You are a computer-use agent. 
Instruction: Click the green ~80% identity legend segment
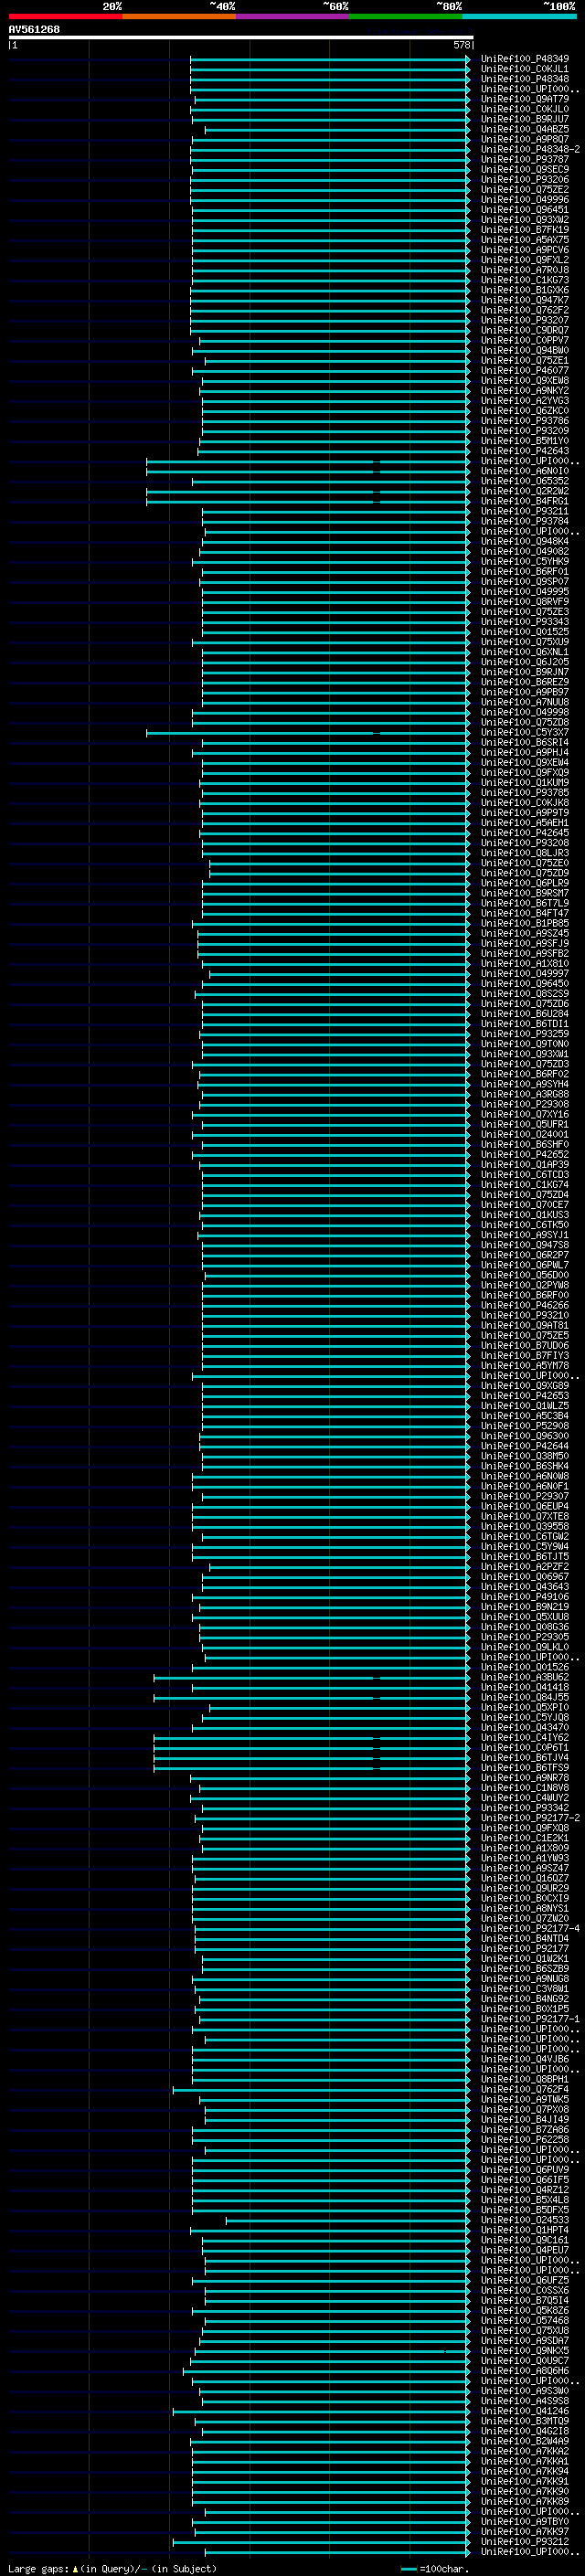tap(406, 16)
